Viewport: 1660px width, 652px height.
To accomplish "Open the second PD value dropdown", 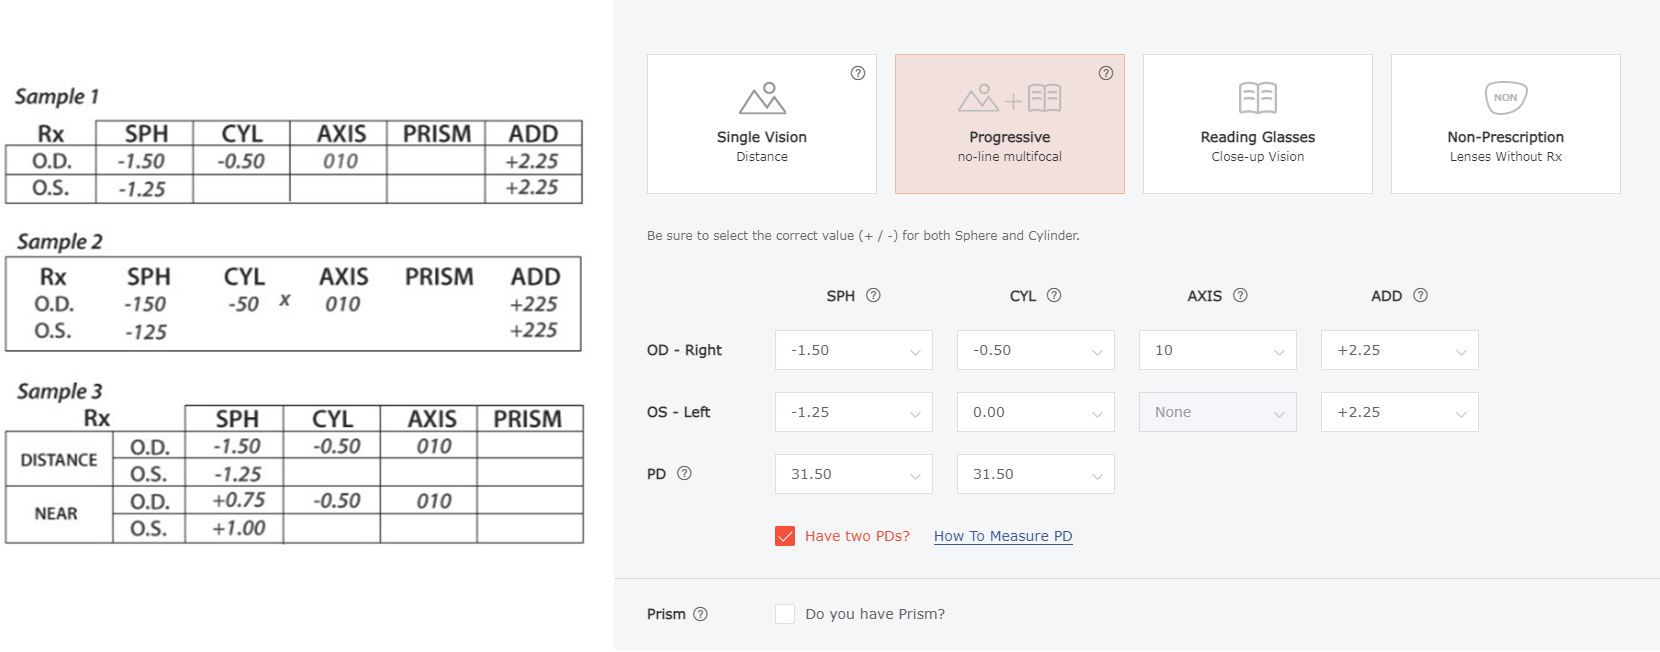I will point(1035,474).
